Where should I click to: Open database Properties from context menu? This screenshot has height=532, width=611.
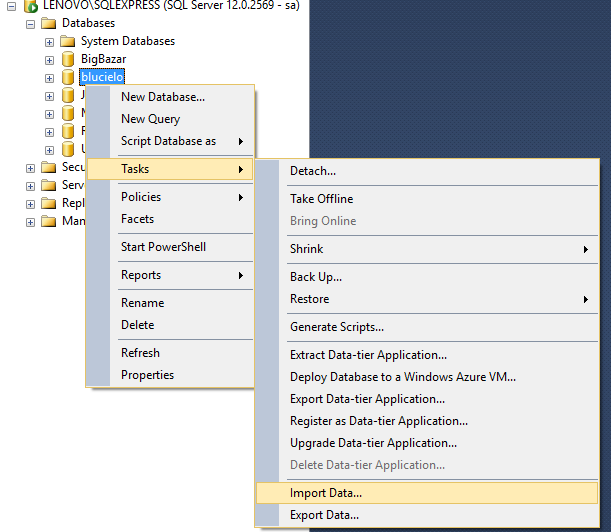(170, 375)
